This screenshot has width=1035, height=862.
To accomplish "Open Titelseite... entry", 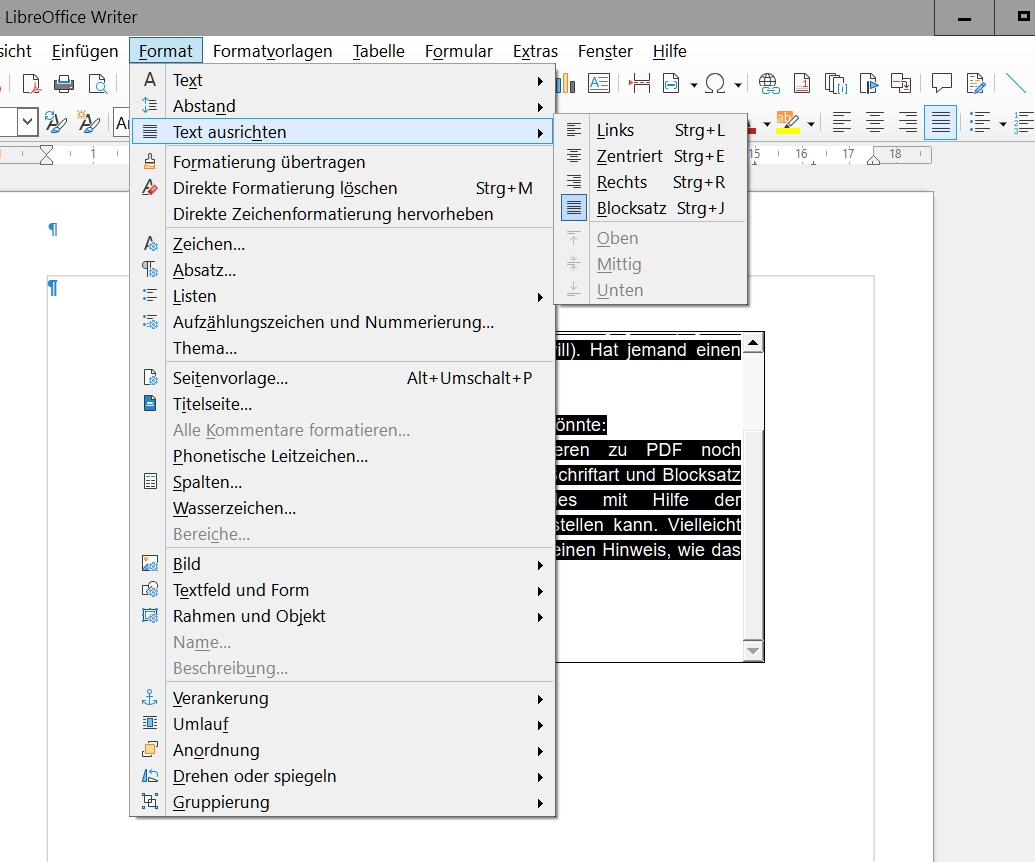I will (343, 404).
